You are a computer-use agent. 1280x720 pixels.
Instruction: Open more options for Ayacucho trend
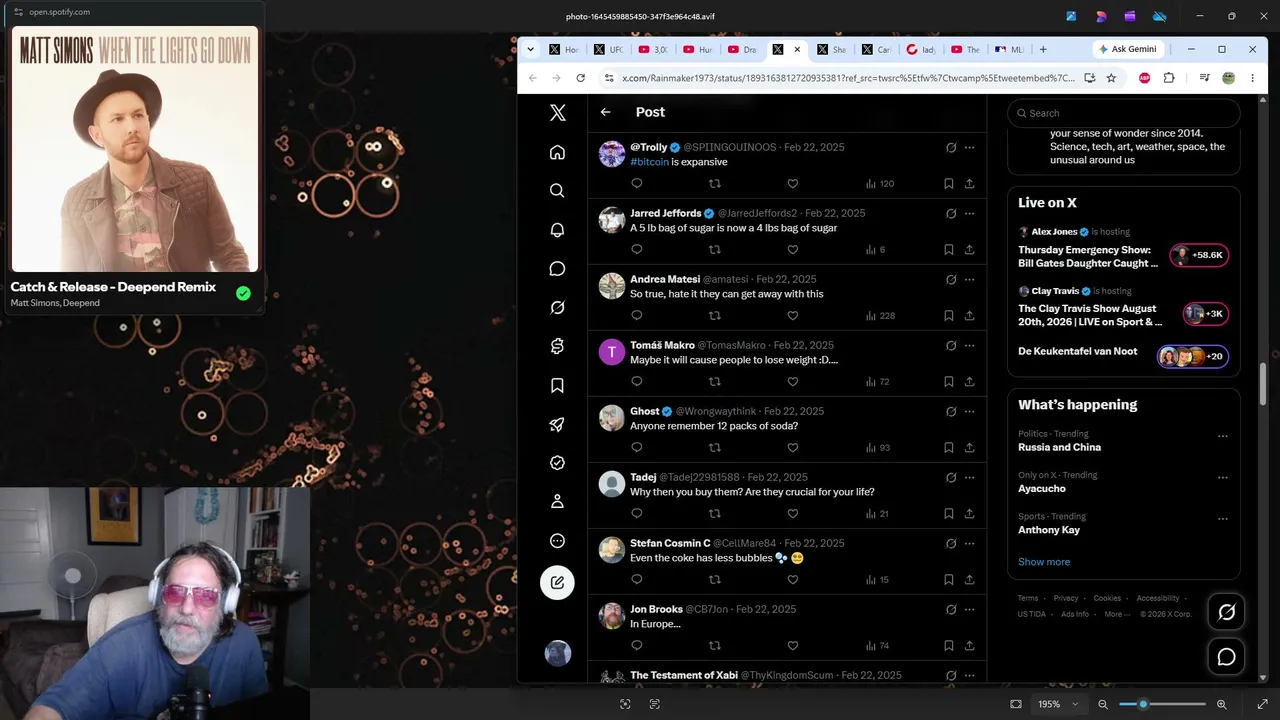tap(1222, 478)
